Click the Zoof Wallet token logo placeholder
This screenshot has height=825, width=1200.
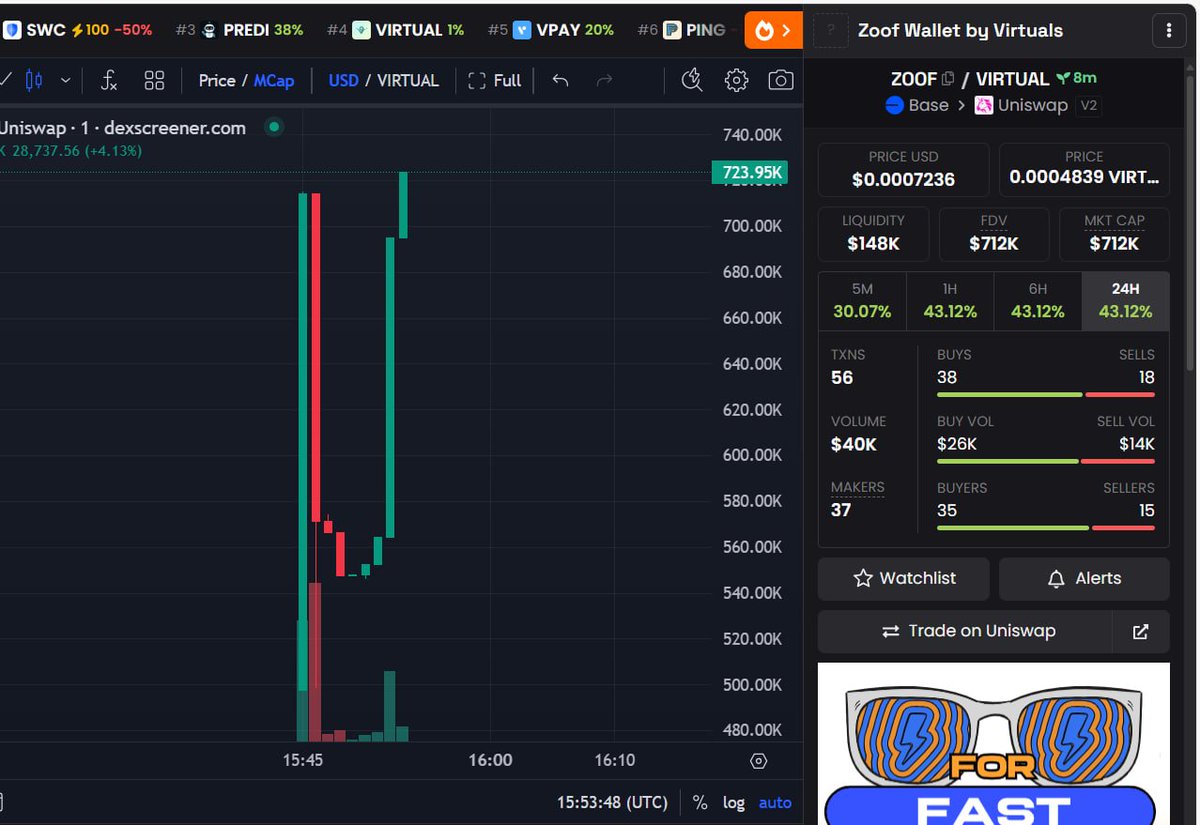click(830, 31)
